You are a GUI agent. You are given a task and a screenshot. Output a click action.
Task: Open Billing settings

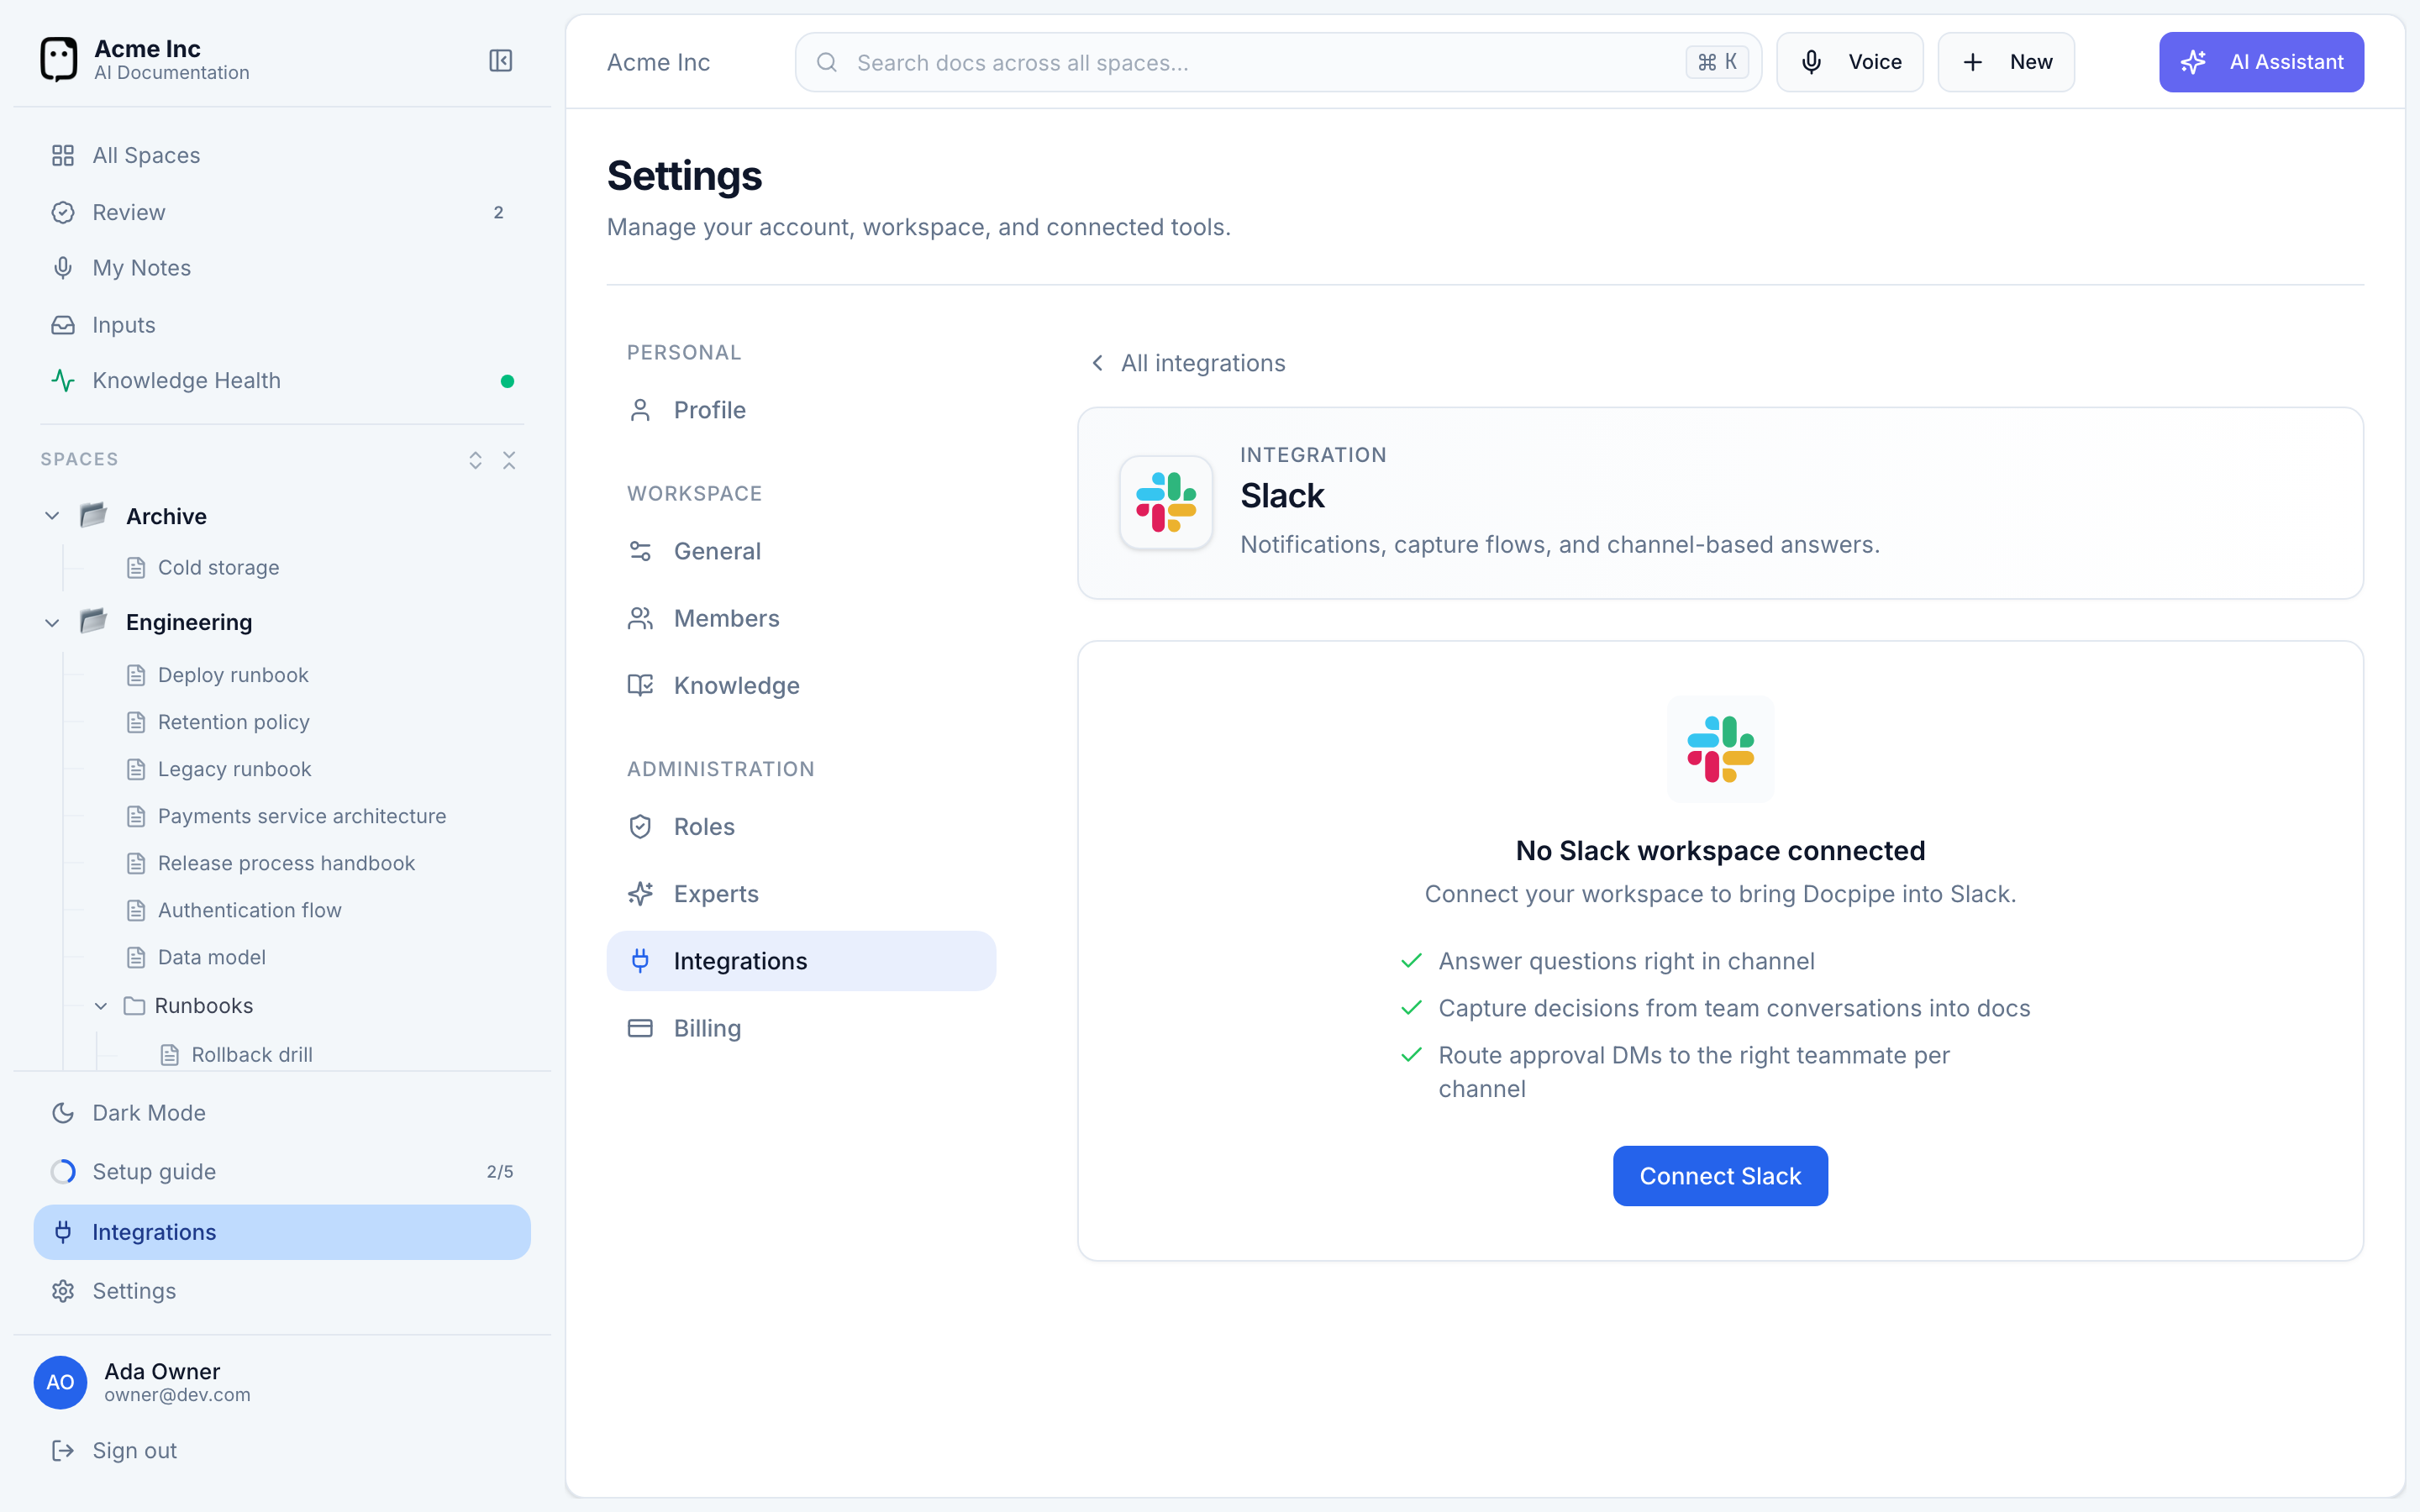(x=801, y=1028)
